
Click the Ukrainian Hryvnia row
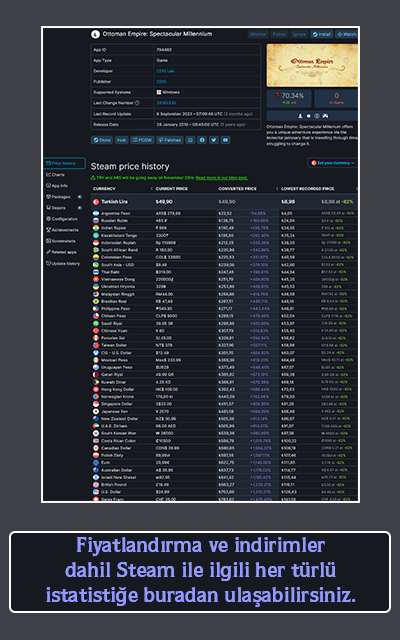click(x=224, y=287)
